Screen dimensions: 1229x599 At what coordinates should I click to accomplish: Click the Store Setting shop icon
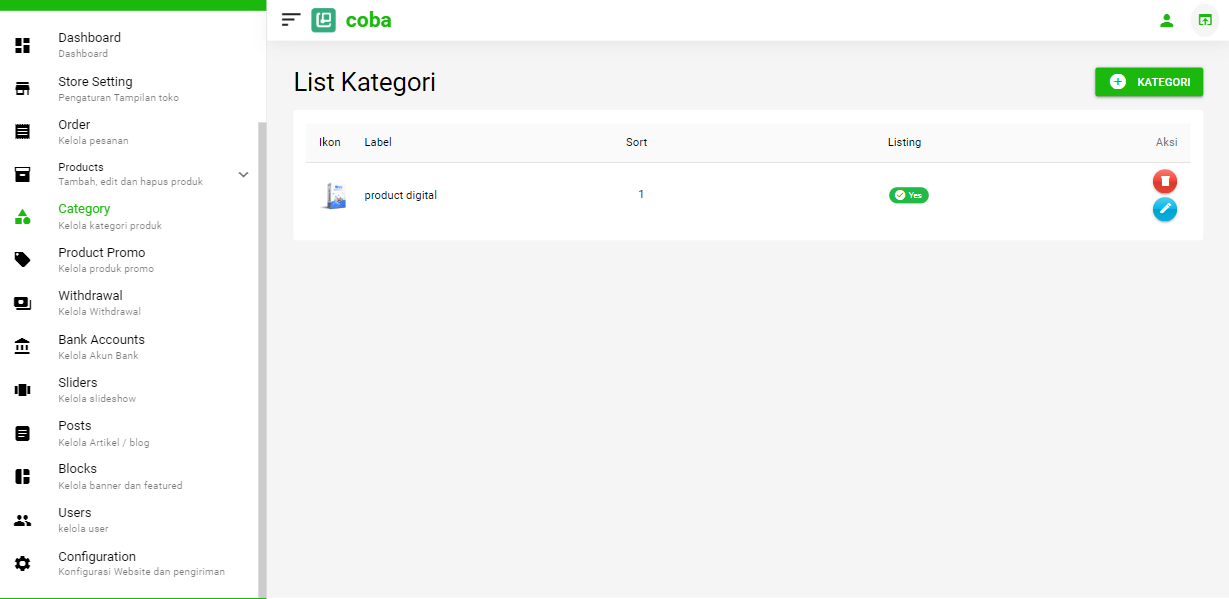[22, 89]
